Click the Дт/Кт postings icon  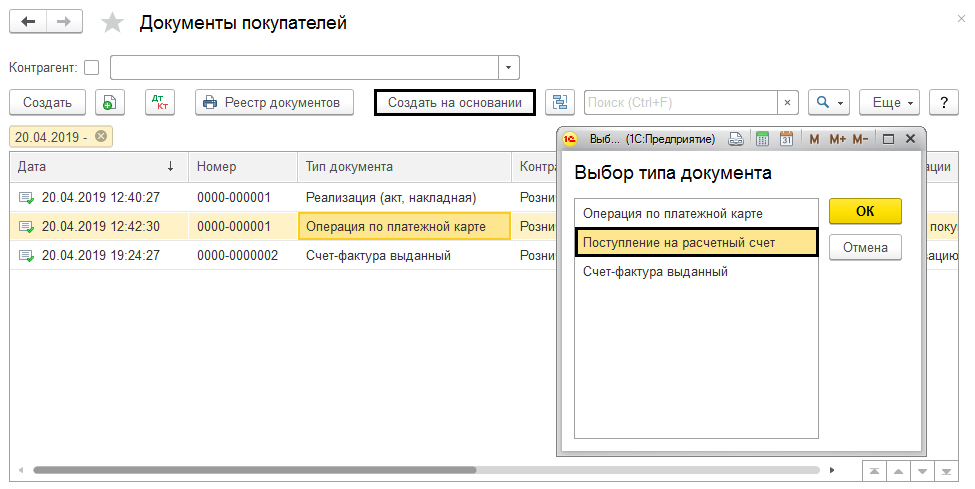coord(159,102)
